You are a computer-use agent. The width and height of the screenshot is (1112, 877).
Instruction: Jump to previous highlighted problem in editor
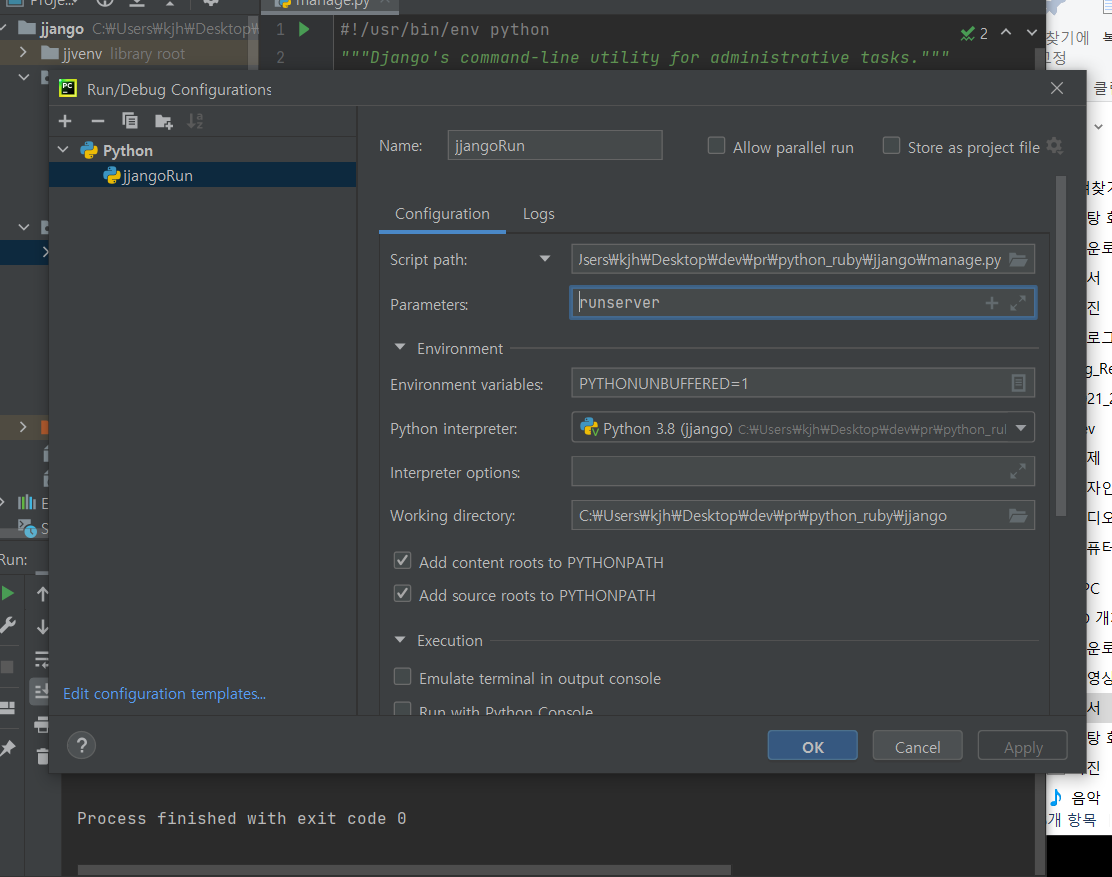click(x=1006, y=33)
